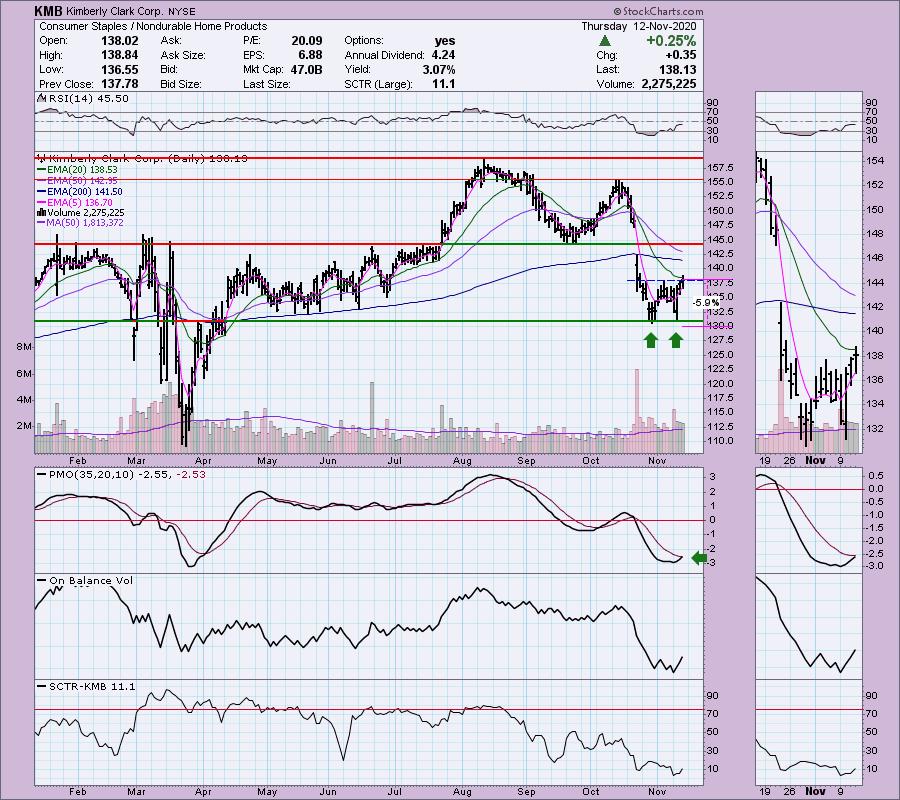Click the Consumer Staples / Nondurable Home Products sector
The image size is (900, 800).
coord(153,26)
